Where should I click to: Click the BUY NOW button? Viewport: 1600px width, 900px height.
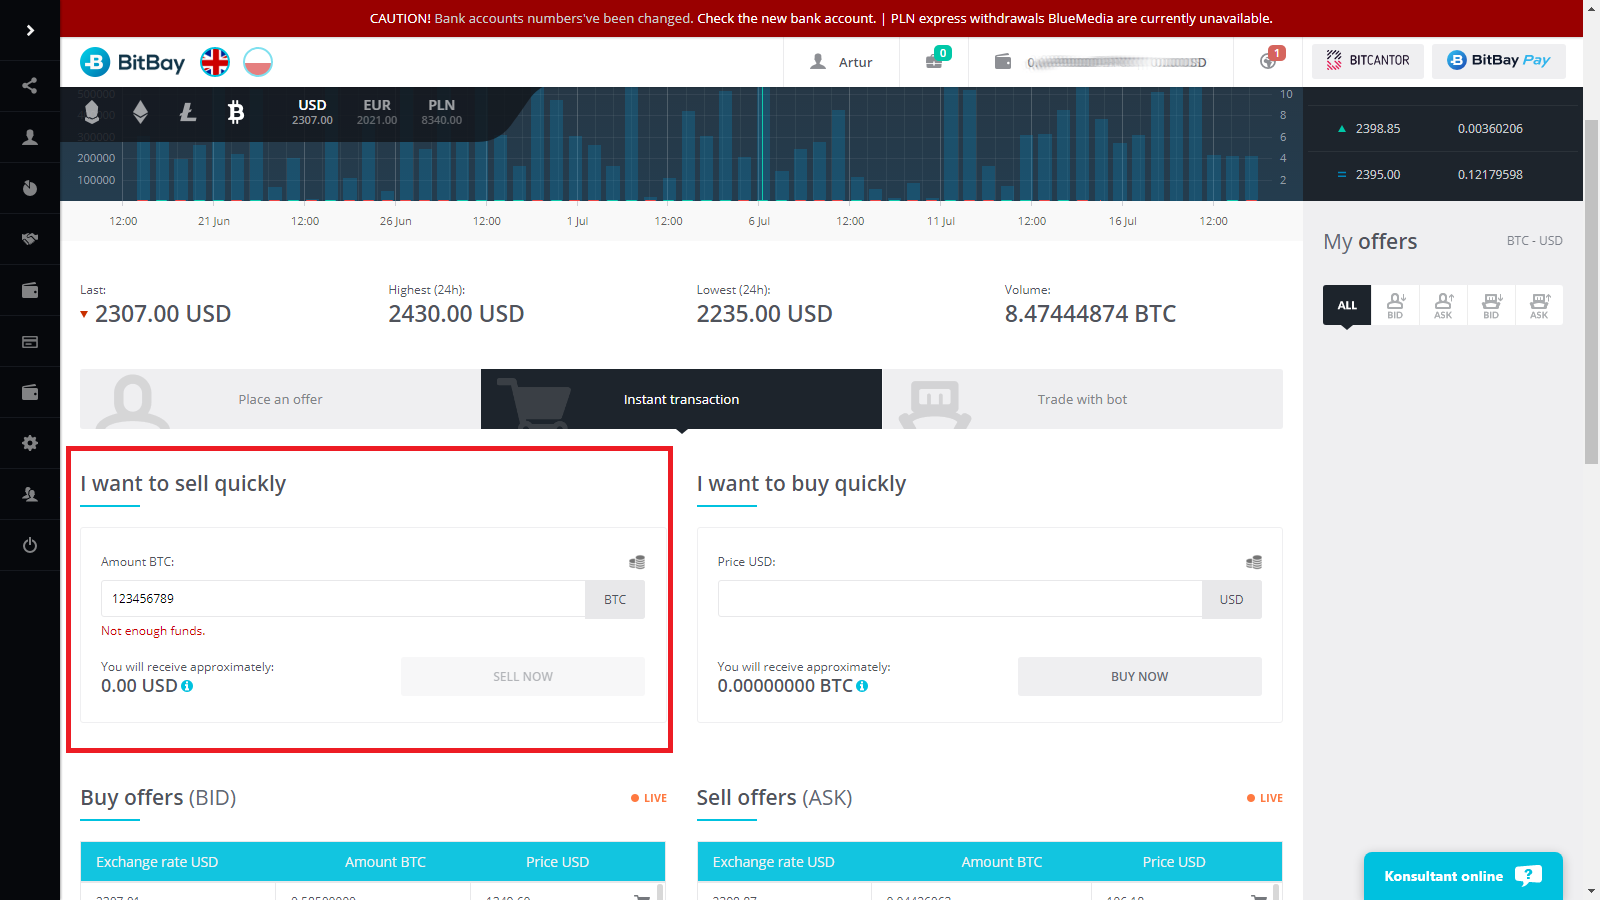[1140, 676]
